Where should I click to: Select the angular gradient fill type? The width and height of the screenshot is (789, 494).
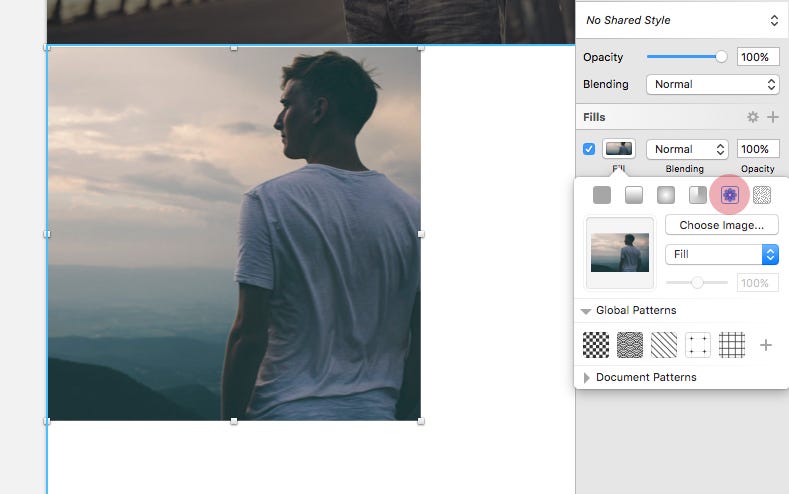(697, 195)
